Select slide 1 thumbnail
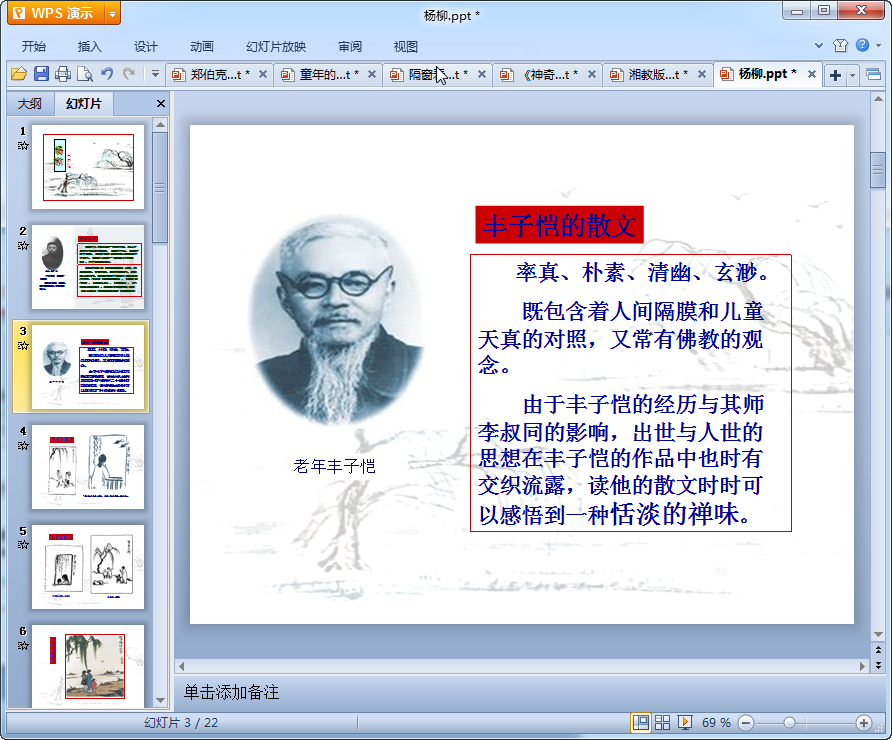The height and width of the screenshot is (740, 892). pos(88,167)
